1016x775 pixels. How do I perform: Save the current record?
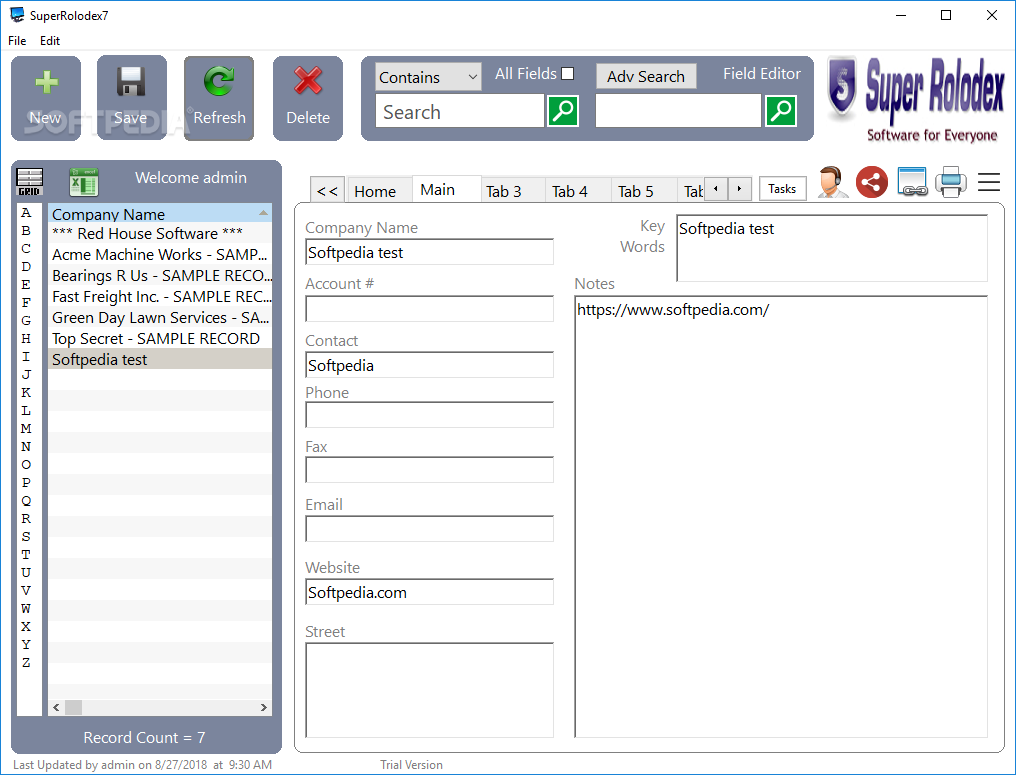click(132, 98)
